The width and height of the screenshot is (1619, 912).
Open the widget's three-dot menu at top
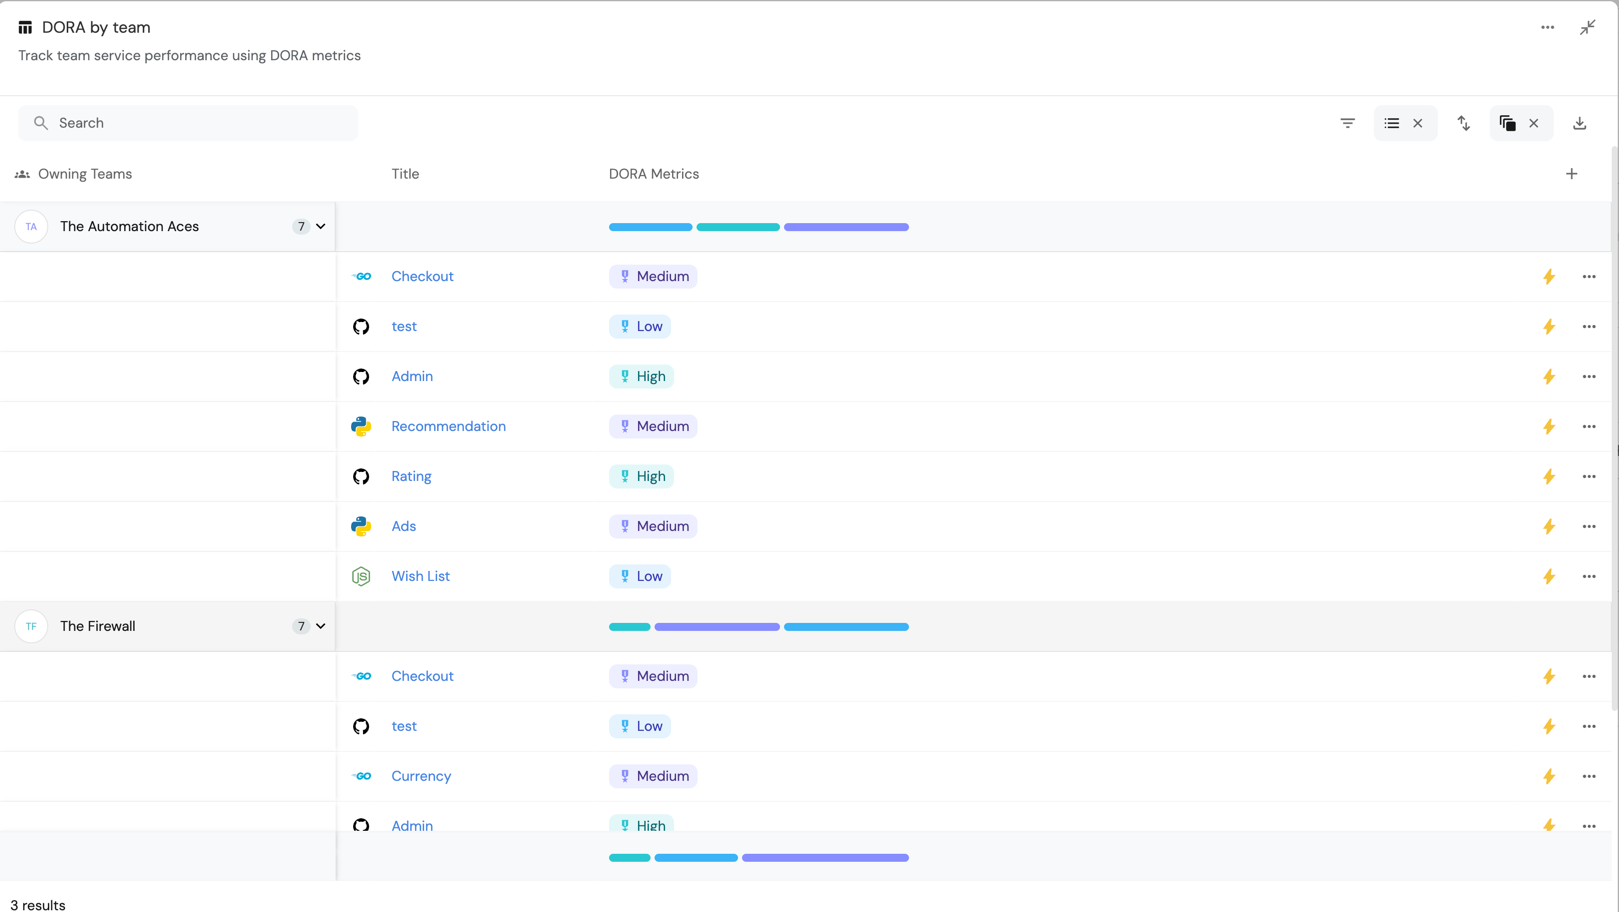click(1547, 27)
